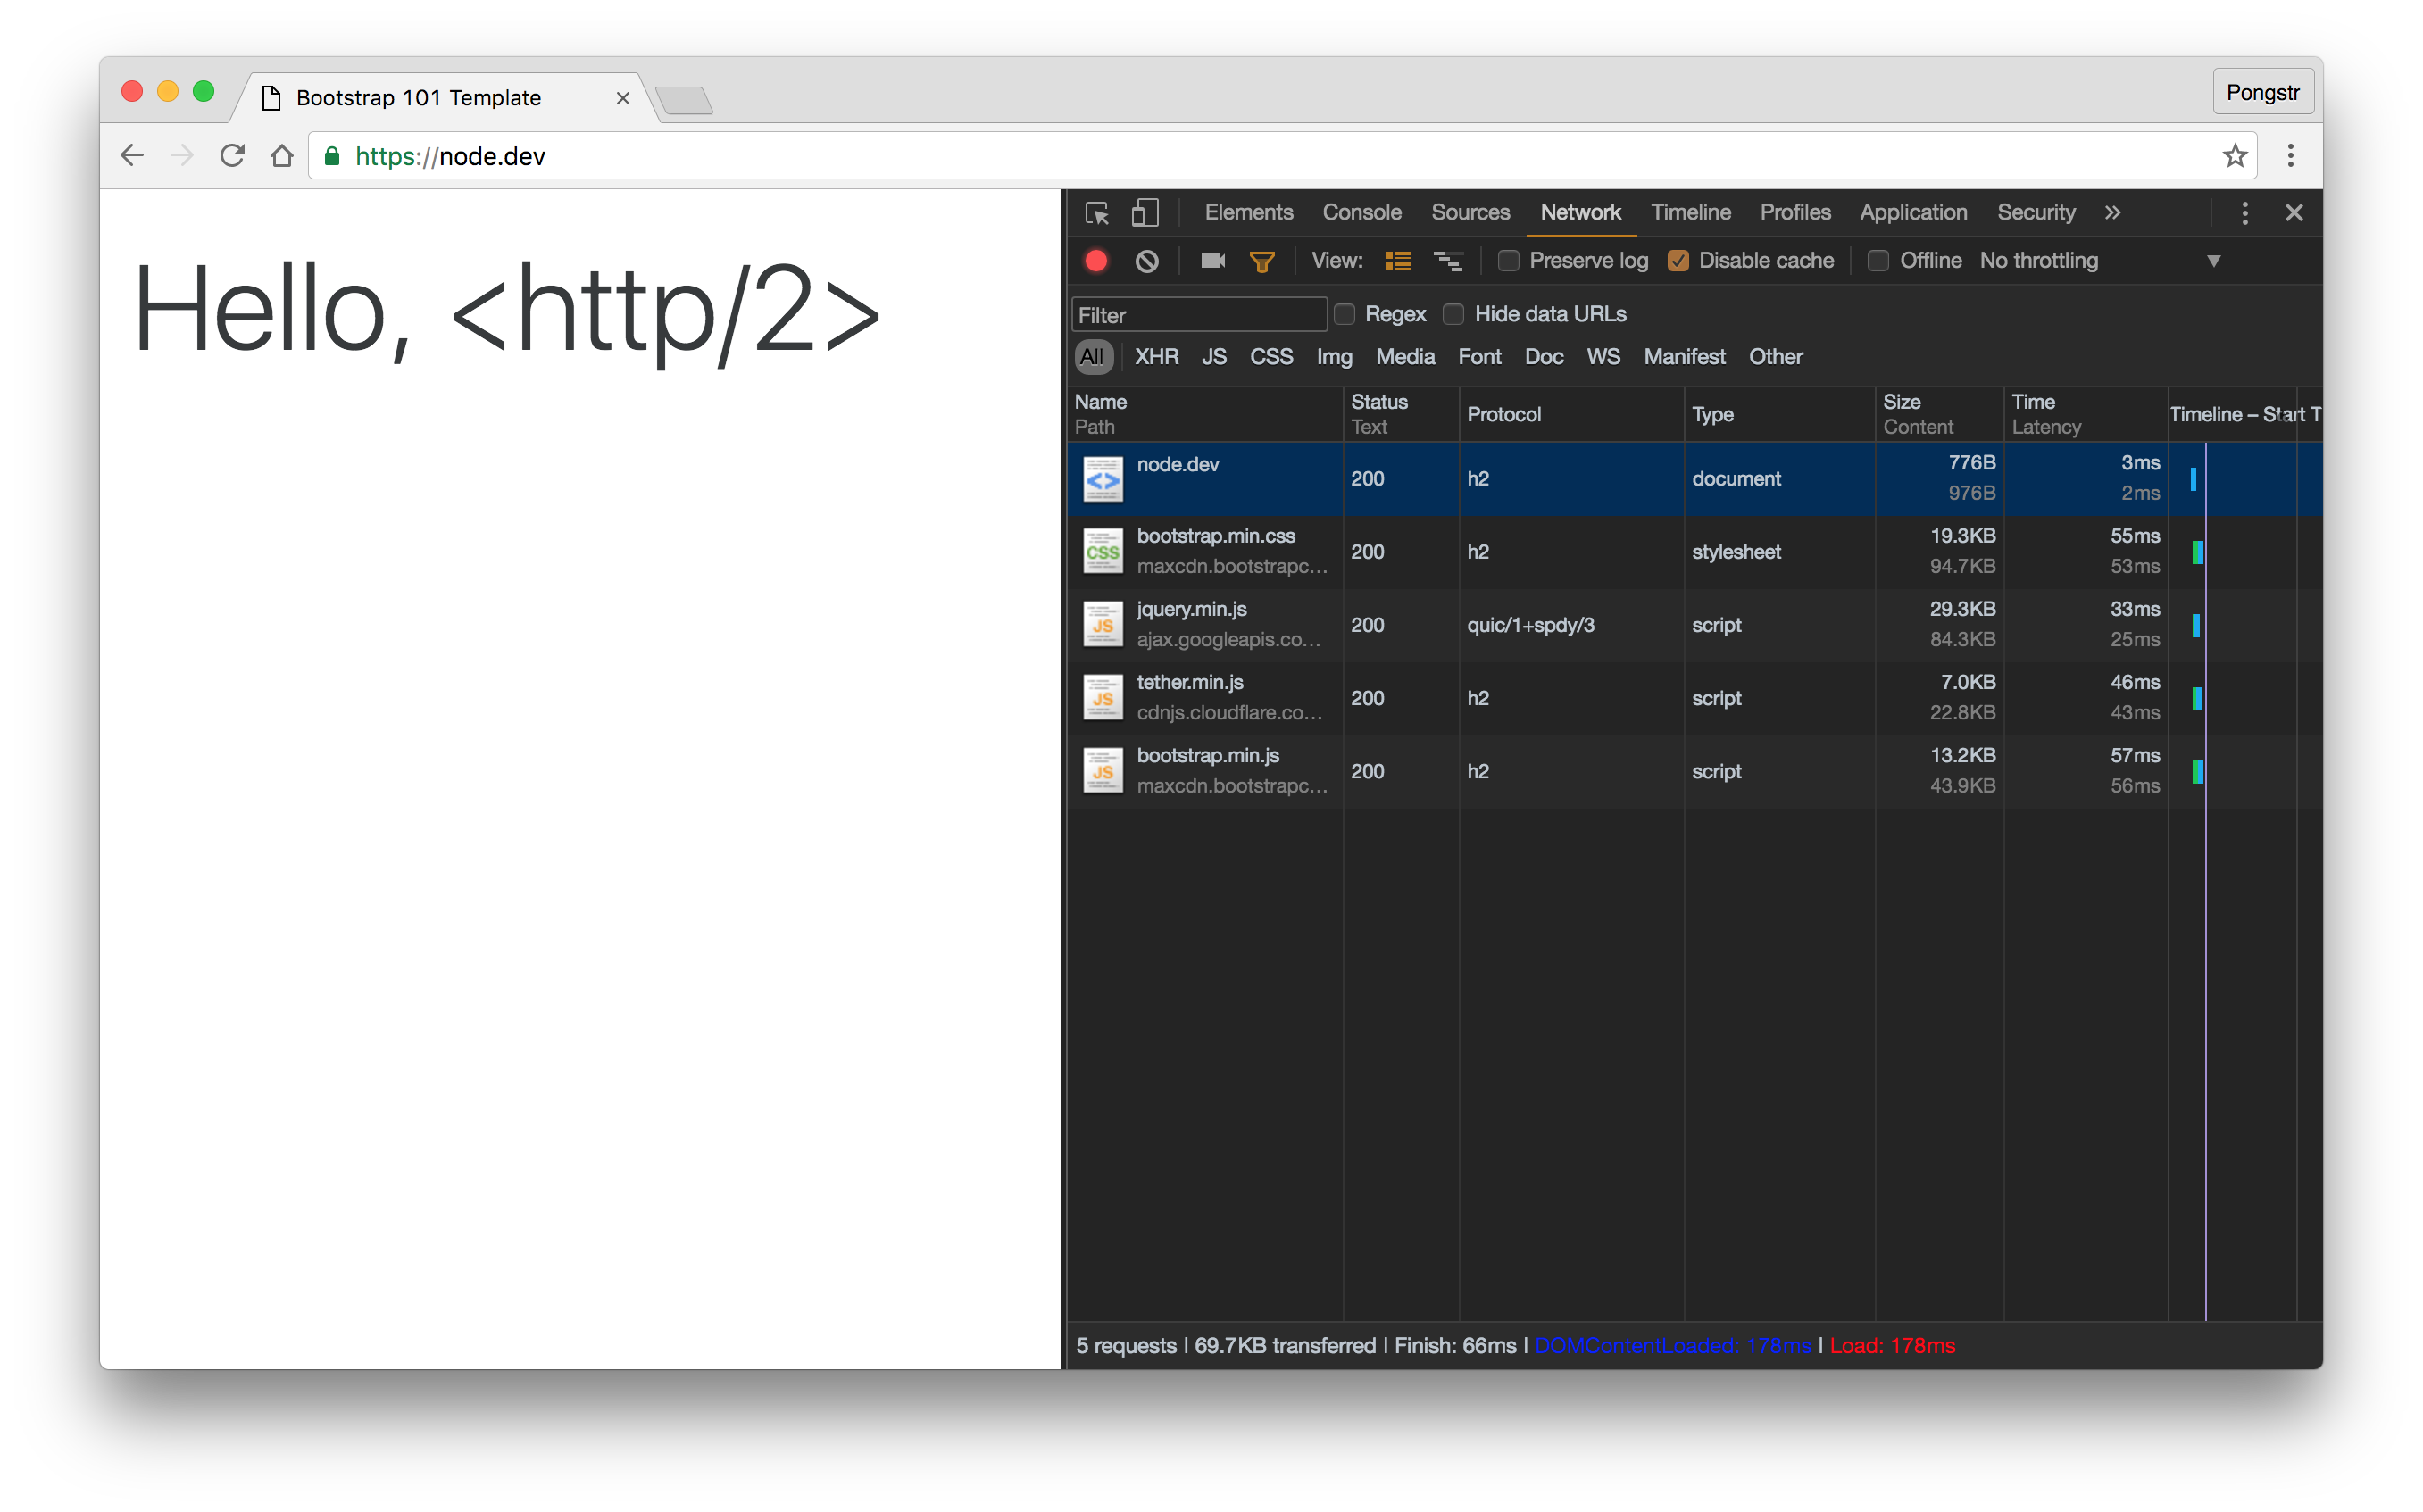Expand more DevTools tabs chevron

point(2112,213)
